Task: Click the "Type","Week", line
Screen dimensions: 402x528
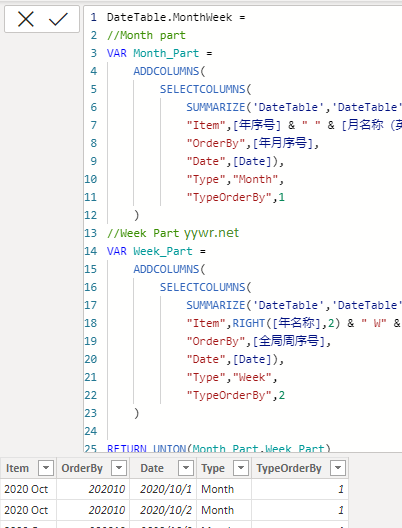Action: point(232,377)
